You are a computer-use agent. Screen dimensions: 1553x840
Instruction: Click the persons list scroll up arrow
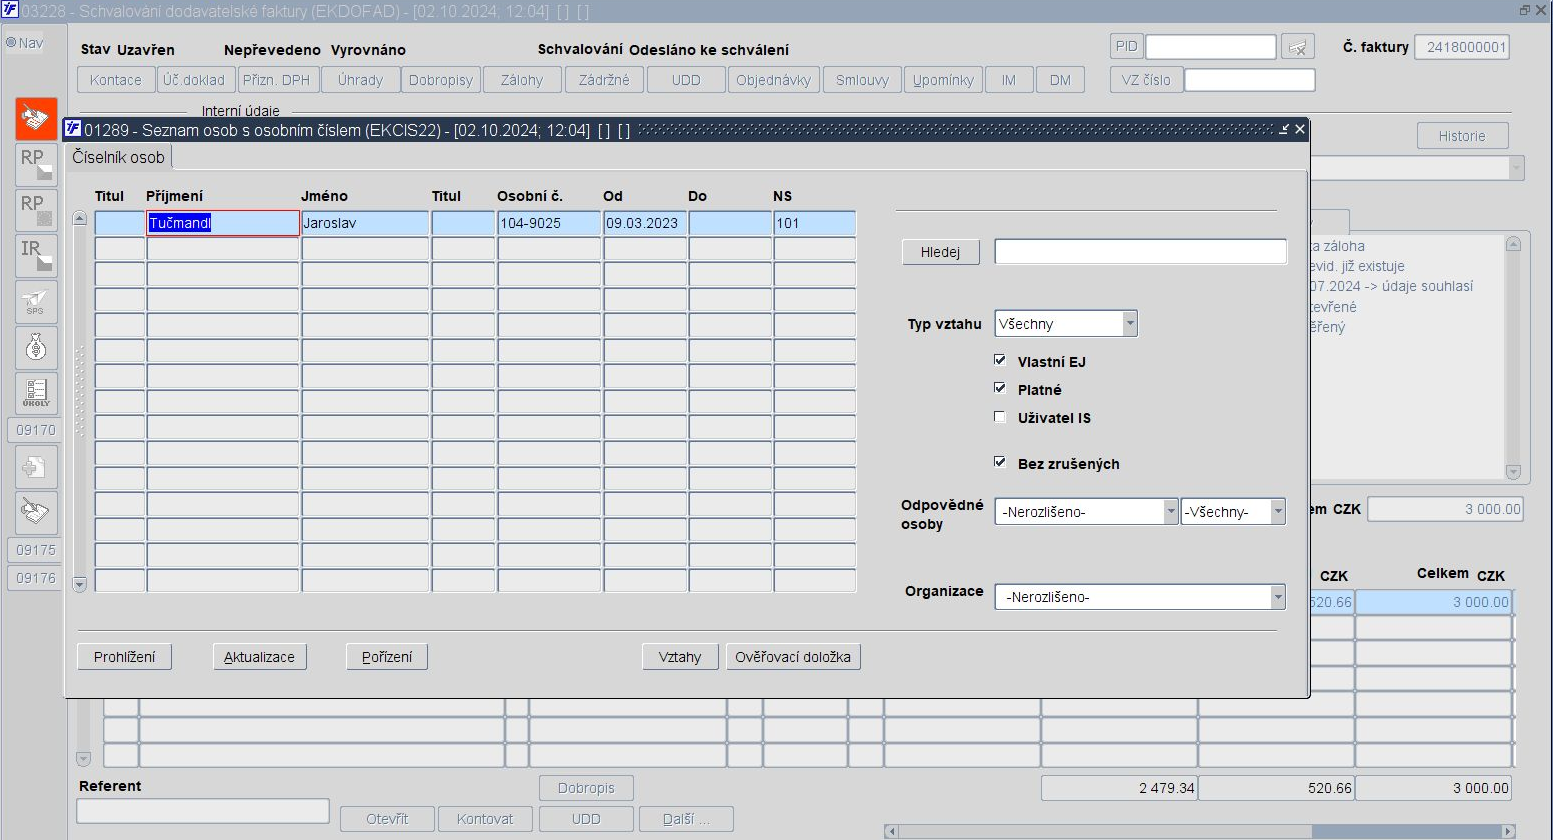(80, 218)
